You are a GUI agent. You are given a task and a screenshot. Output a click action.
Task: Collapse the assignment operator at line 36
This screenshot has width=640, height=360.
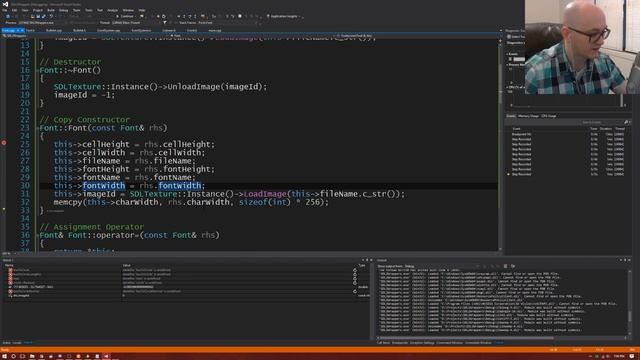pos(38,236)
